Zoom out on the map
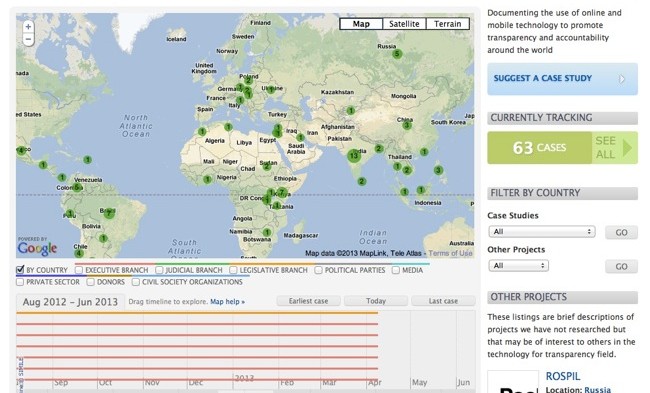 (x=28, y=39)
